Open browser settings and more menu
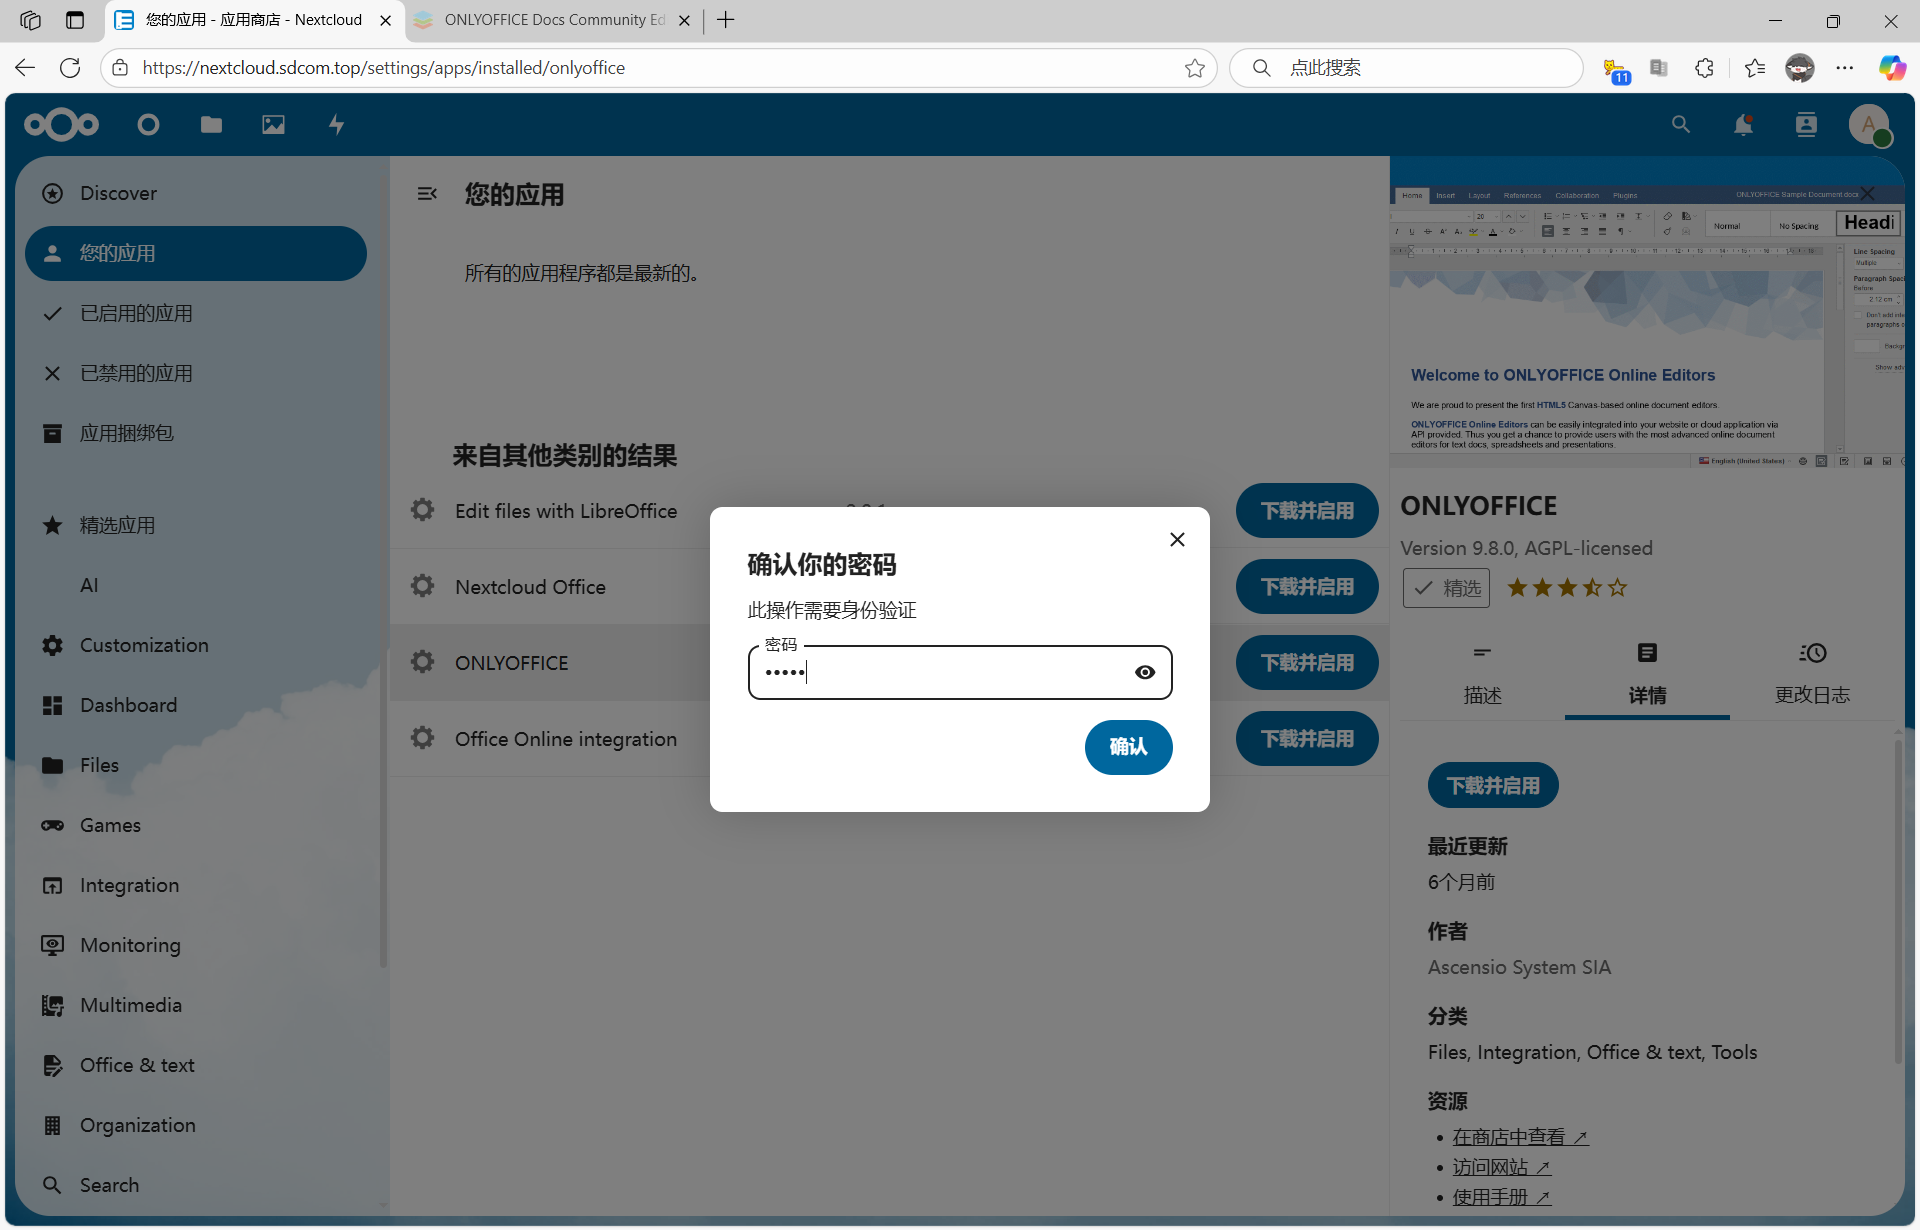1920x1230 pixels. [1845, 68]
